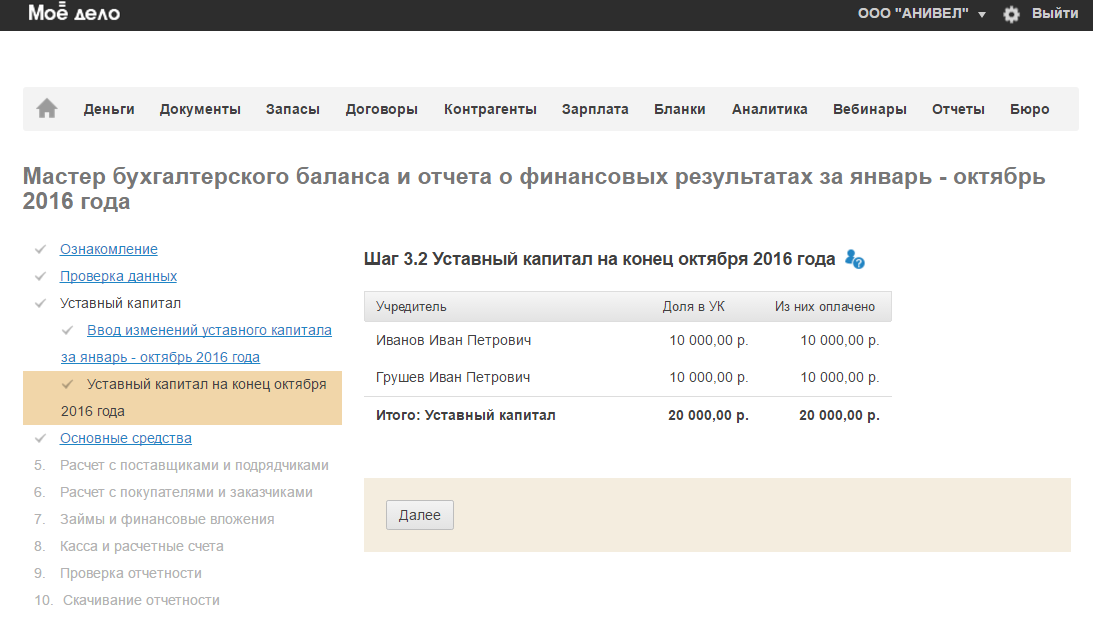Screen dimensions: 1093x643
Task: Click the total share 20 000,00 р. in Доля в УК
Action: click(x=708, y=415)
